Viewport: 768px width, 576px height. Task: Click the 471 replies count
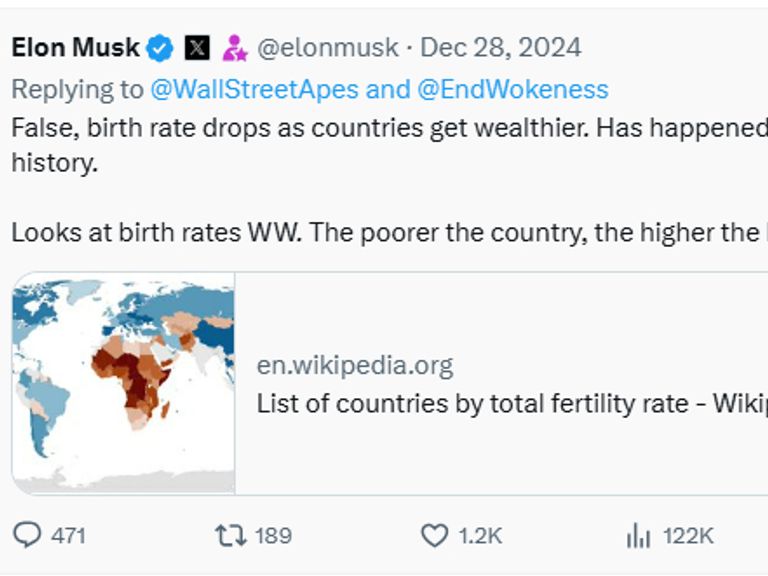(68, 536)
